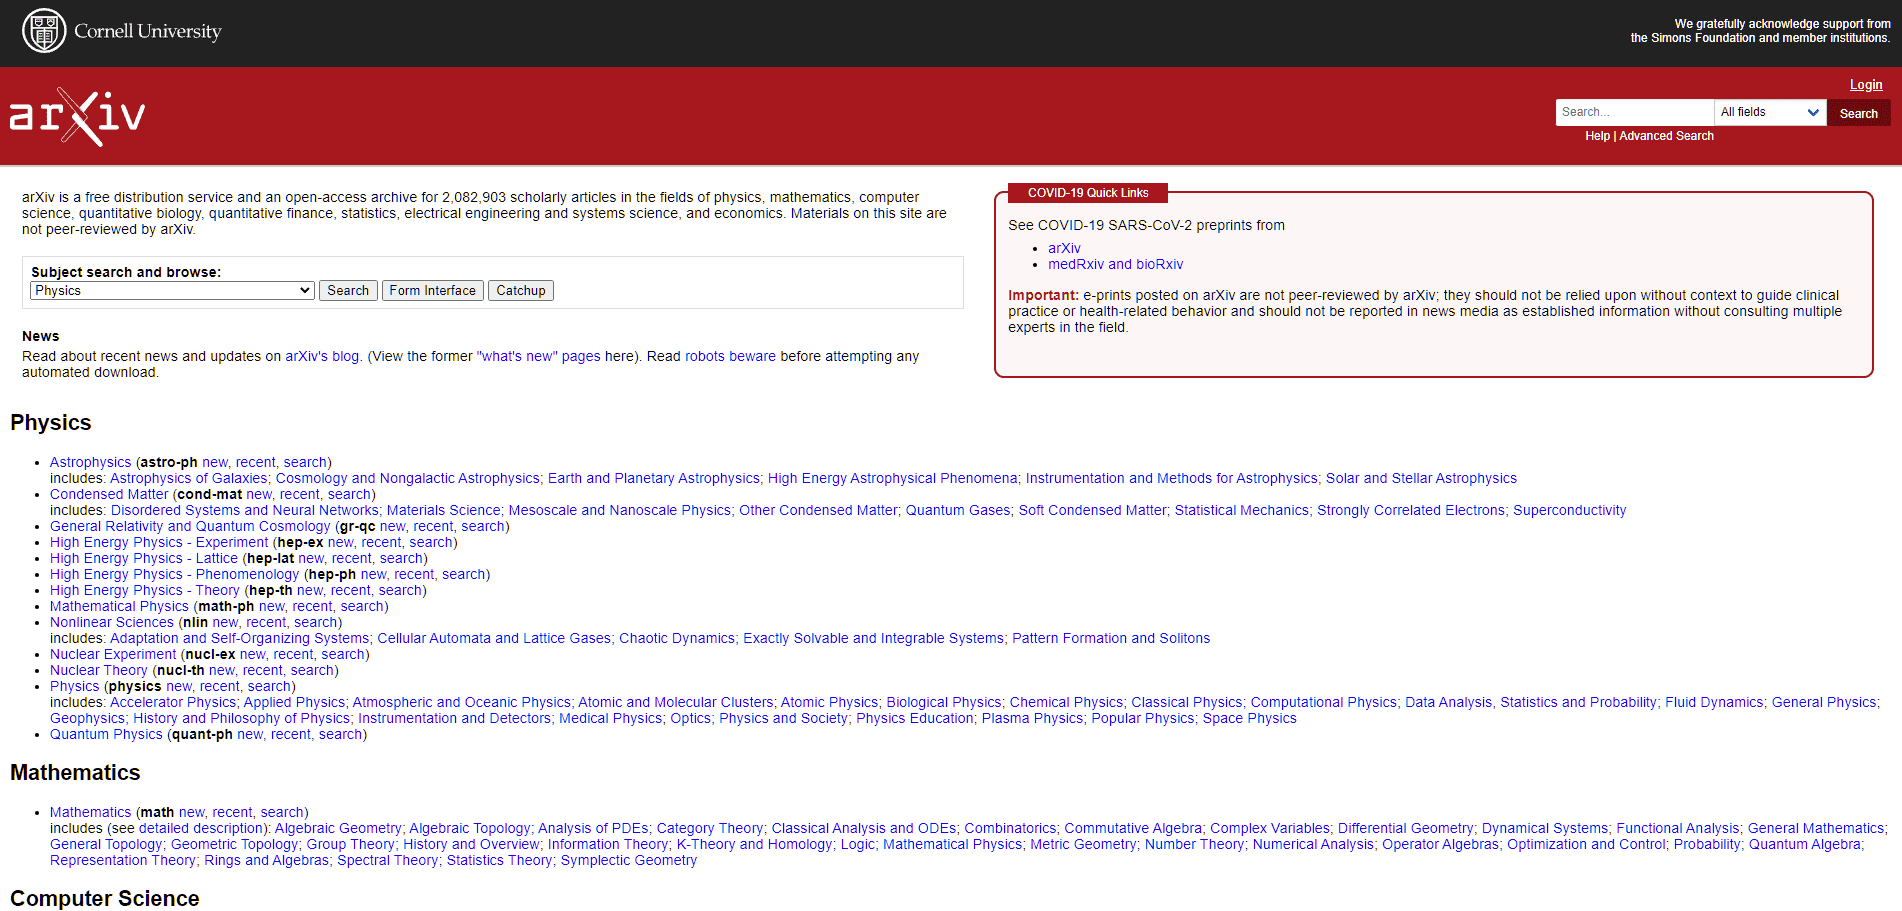Image resolution: width=1902 pixels, height=911 pixels.
Task: Open Space Physics subcategory link
Action: click(x=1249, y=718)
